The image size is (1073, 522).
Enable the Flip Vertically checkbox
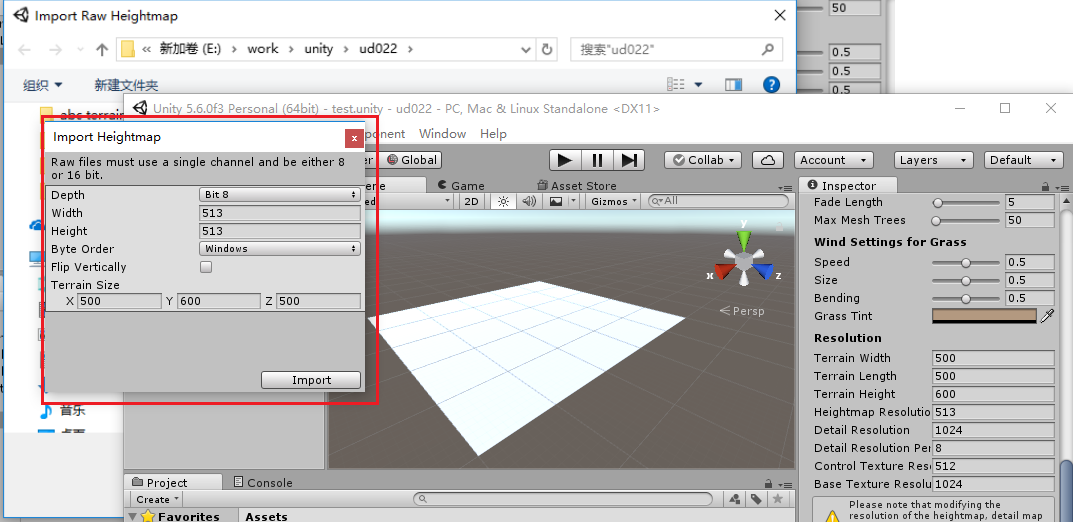(x=206, y=267)
